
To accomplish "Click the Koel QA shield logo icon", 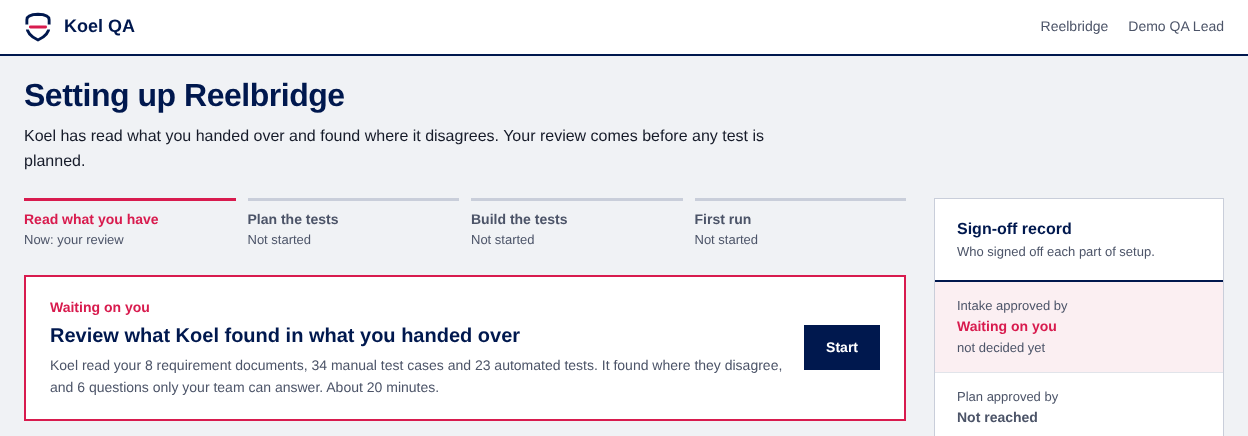I will point(38,27).
